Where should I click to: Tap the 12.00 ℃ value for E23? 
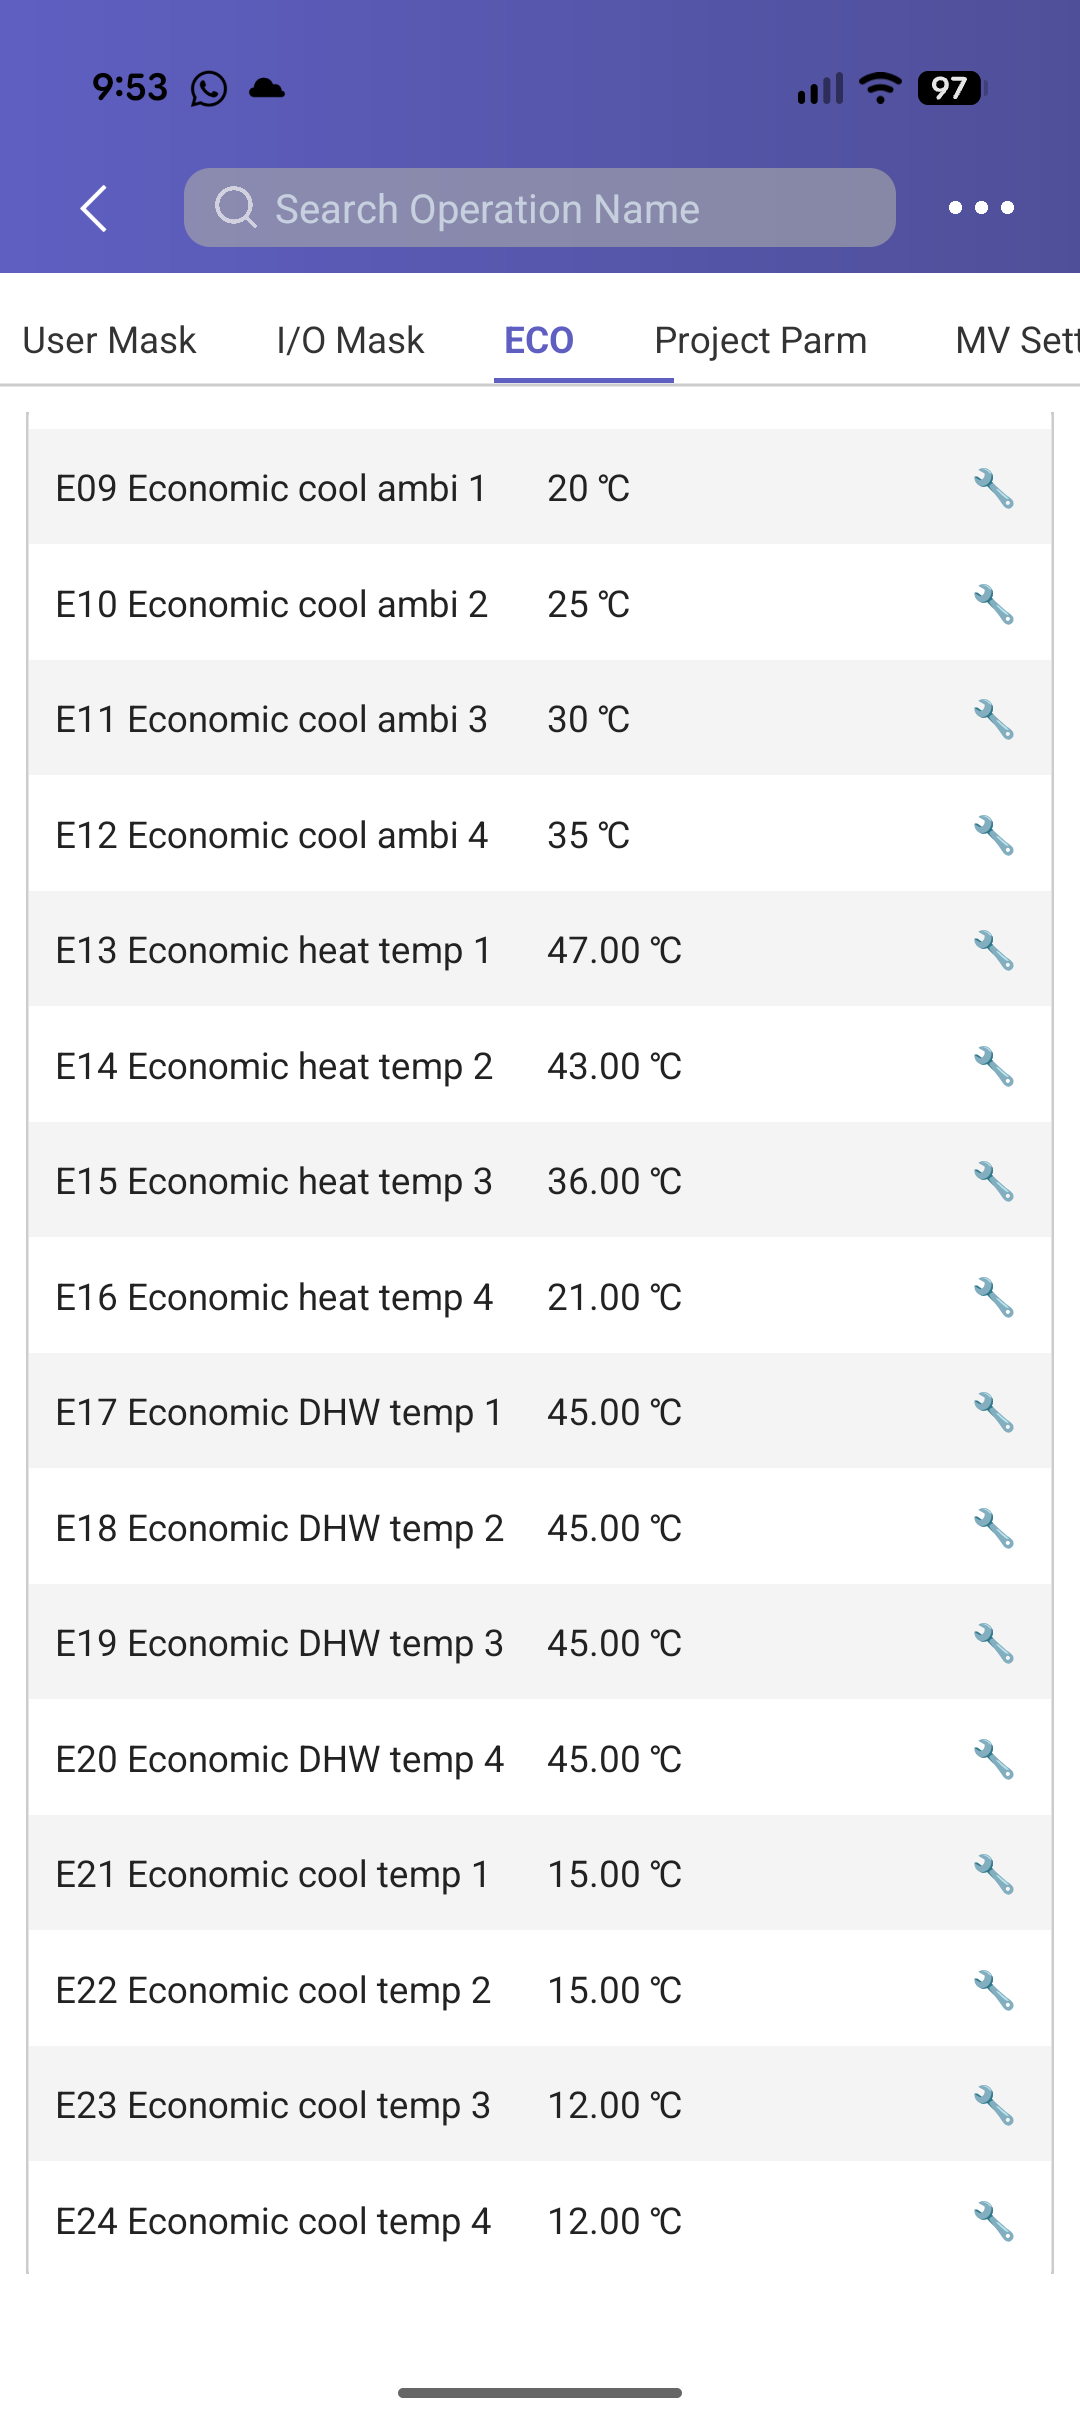tap(614, 2106)
